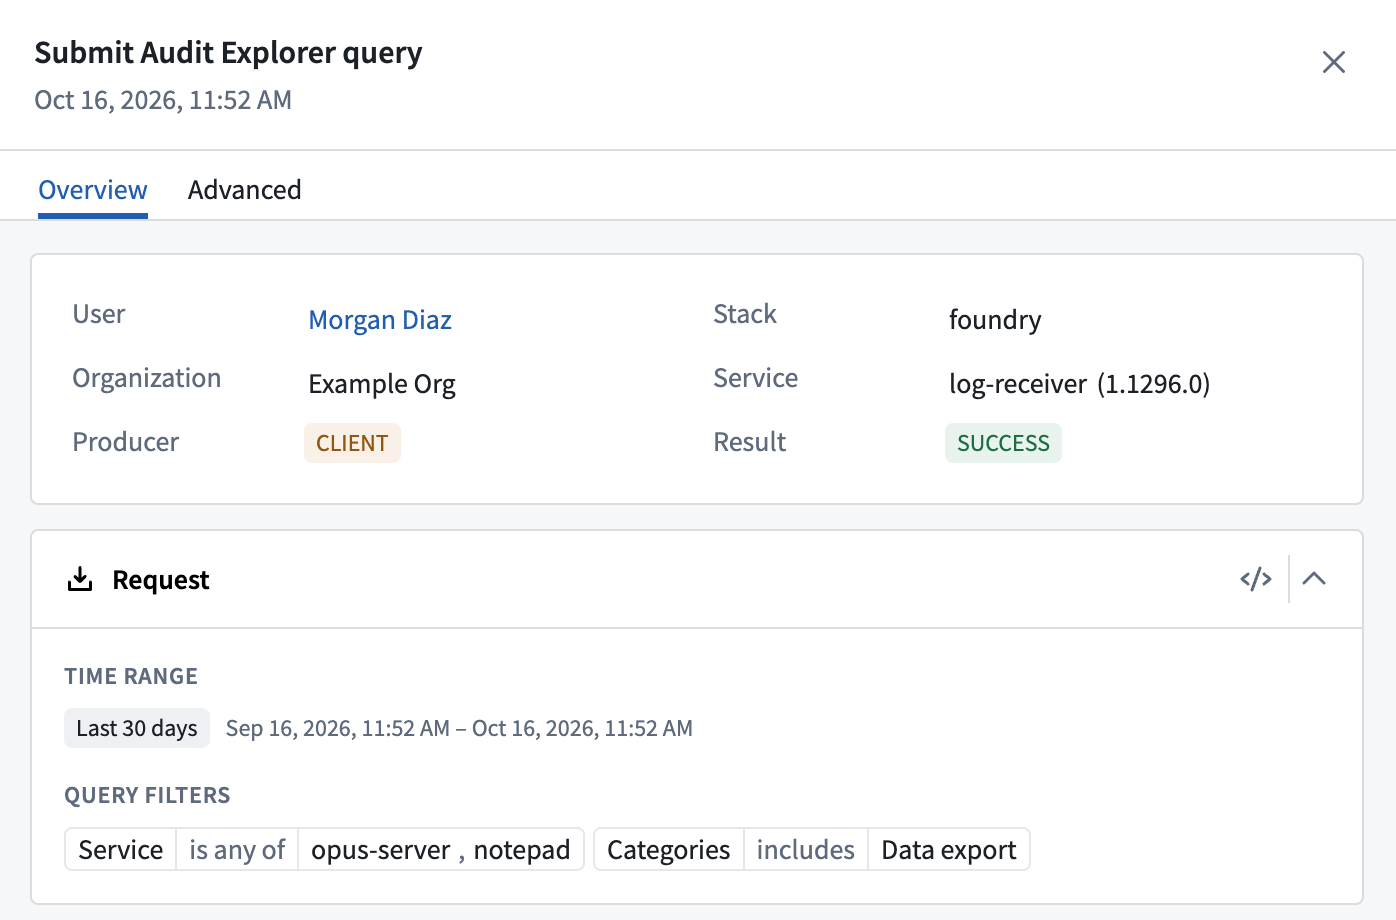Select the Overview tab
This screenshot has height=920, width=1396.
pyautogui.click(x=93, y=190)
